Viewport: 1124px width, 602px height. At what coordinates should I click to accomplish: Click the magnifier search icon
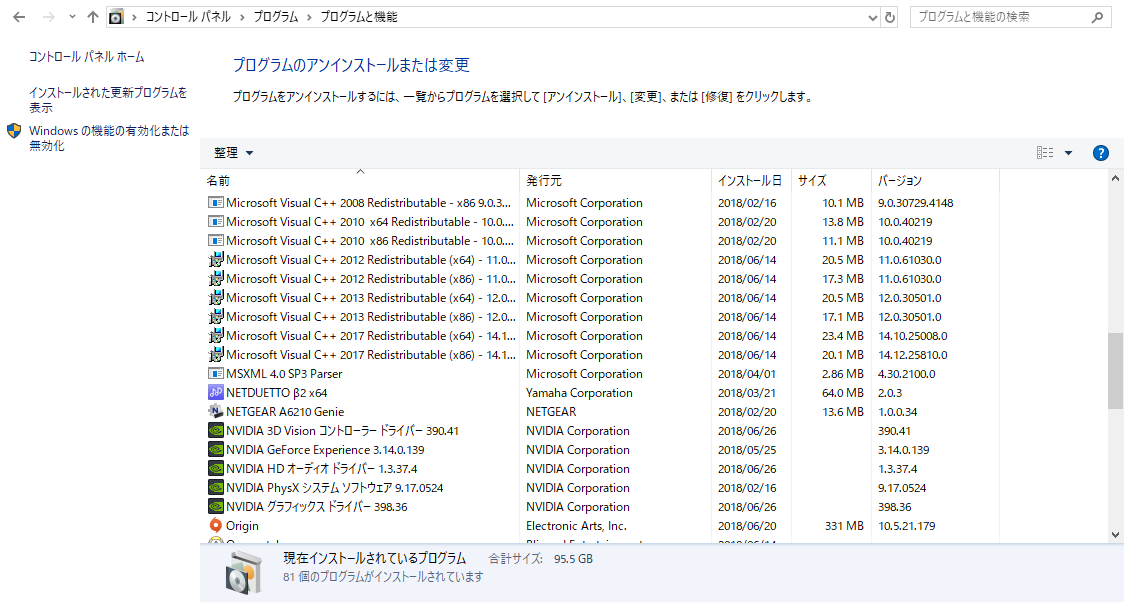[1097, 17]
